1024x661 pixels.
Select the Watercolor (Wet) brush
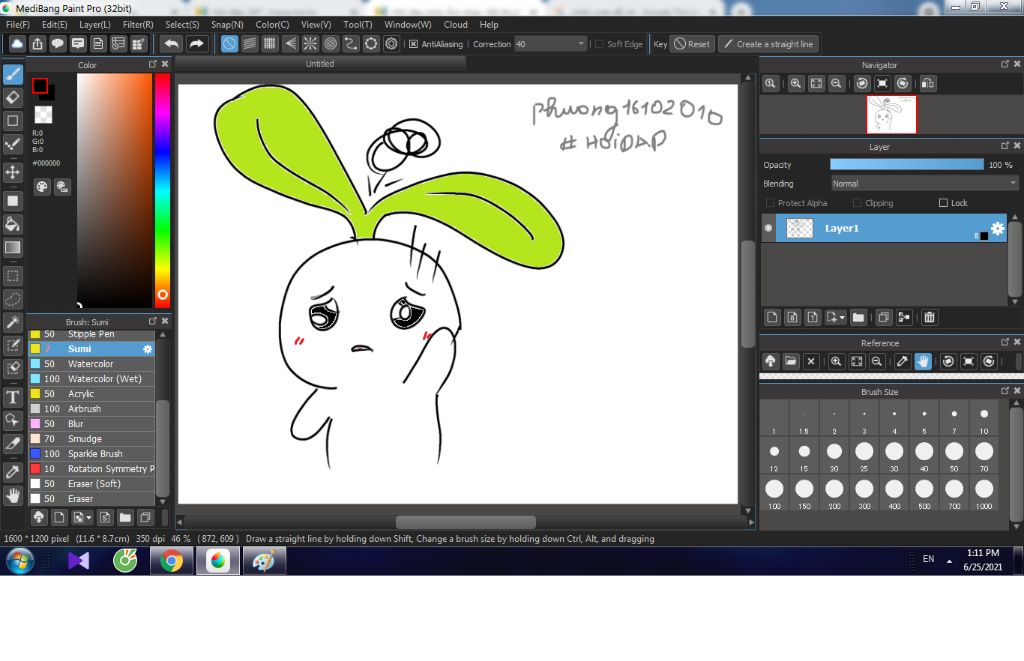click(x=104, y=379)
